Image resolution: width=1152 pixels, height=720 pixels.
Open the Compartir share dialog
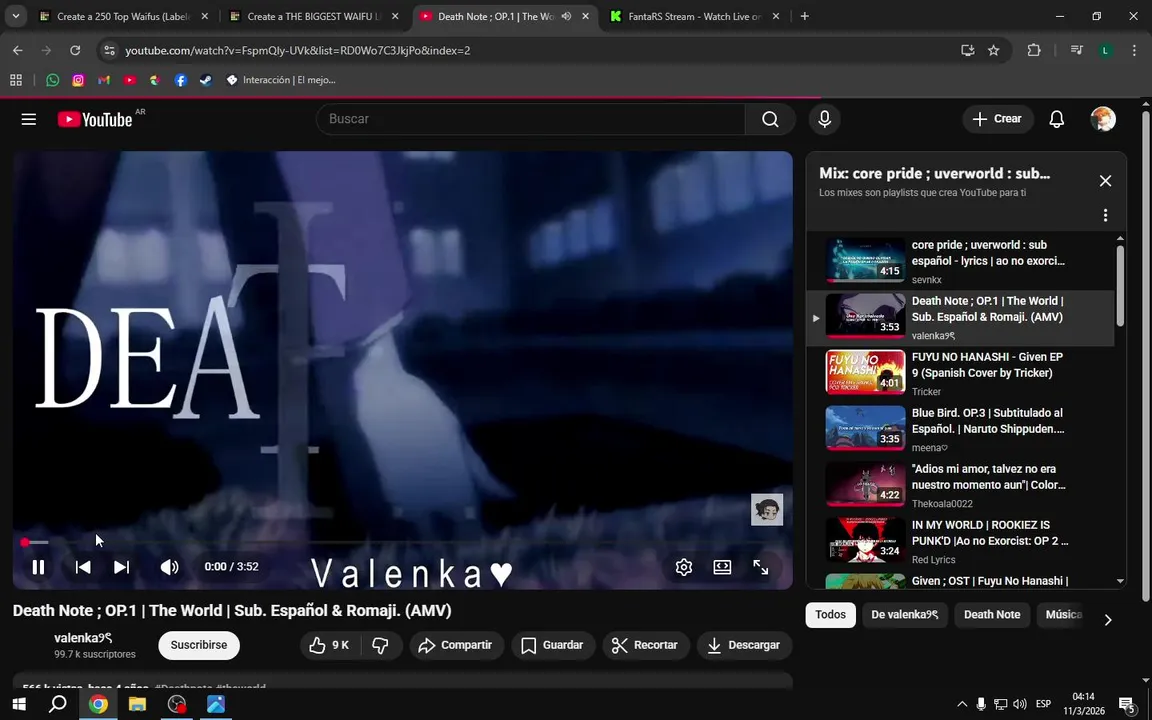456,645
